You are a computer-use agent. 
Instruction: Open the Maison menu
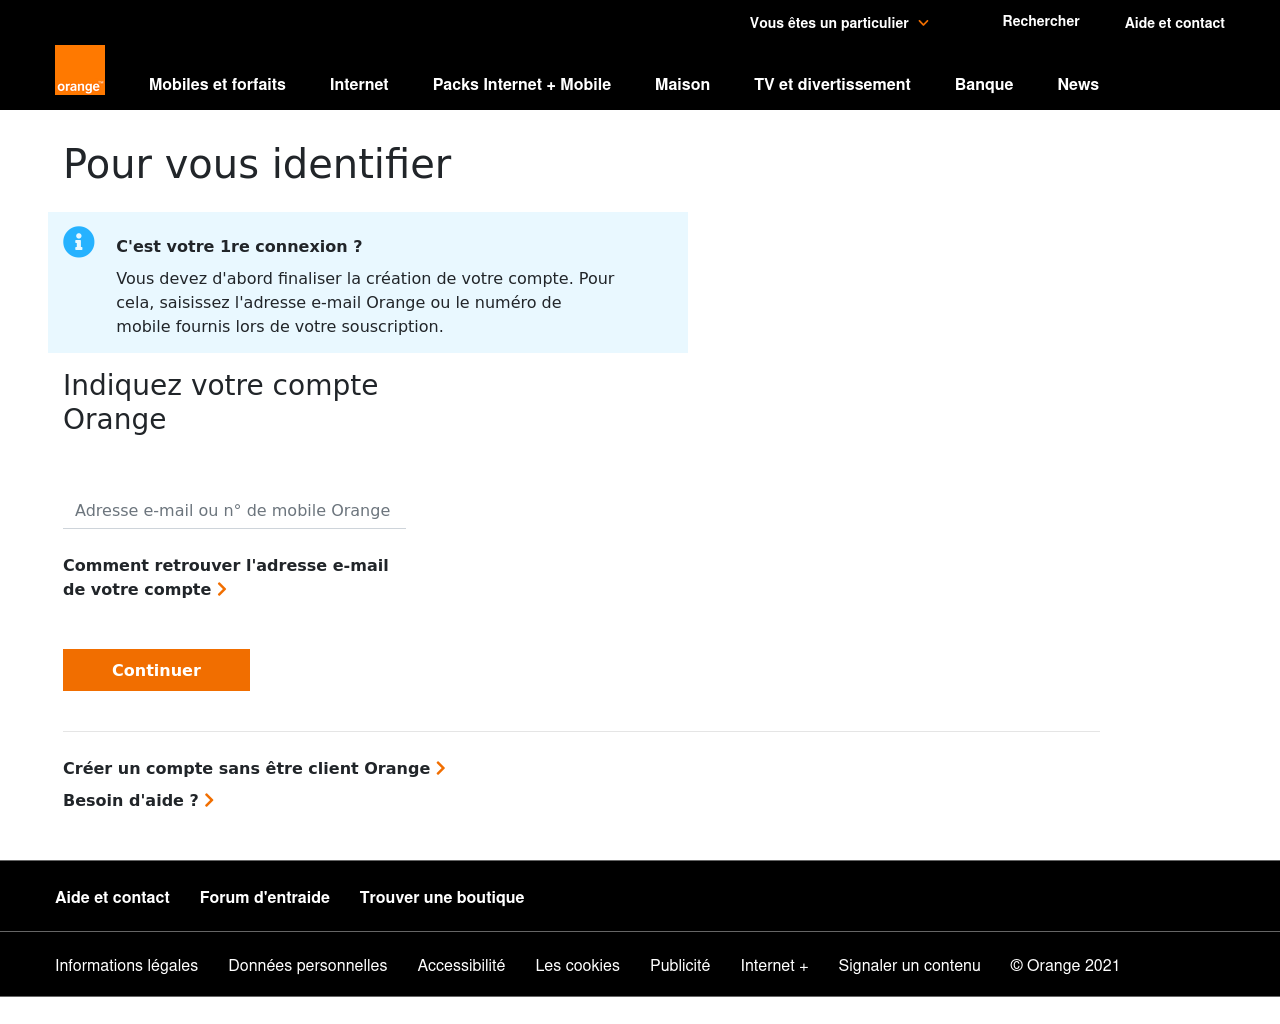pos(682,85)
